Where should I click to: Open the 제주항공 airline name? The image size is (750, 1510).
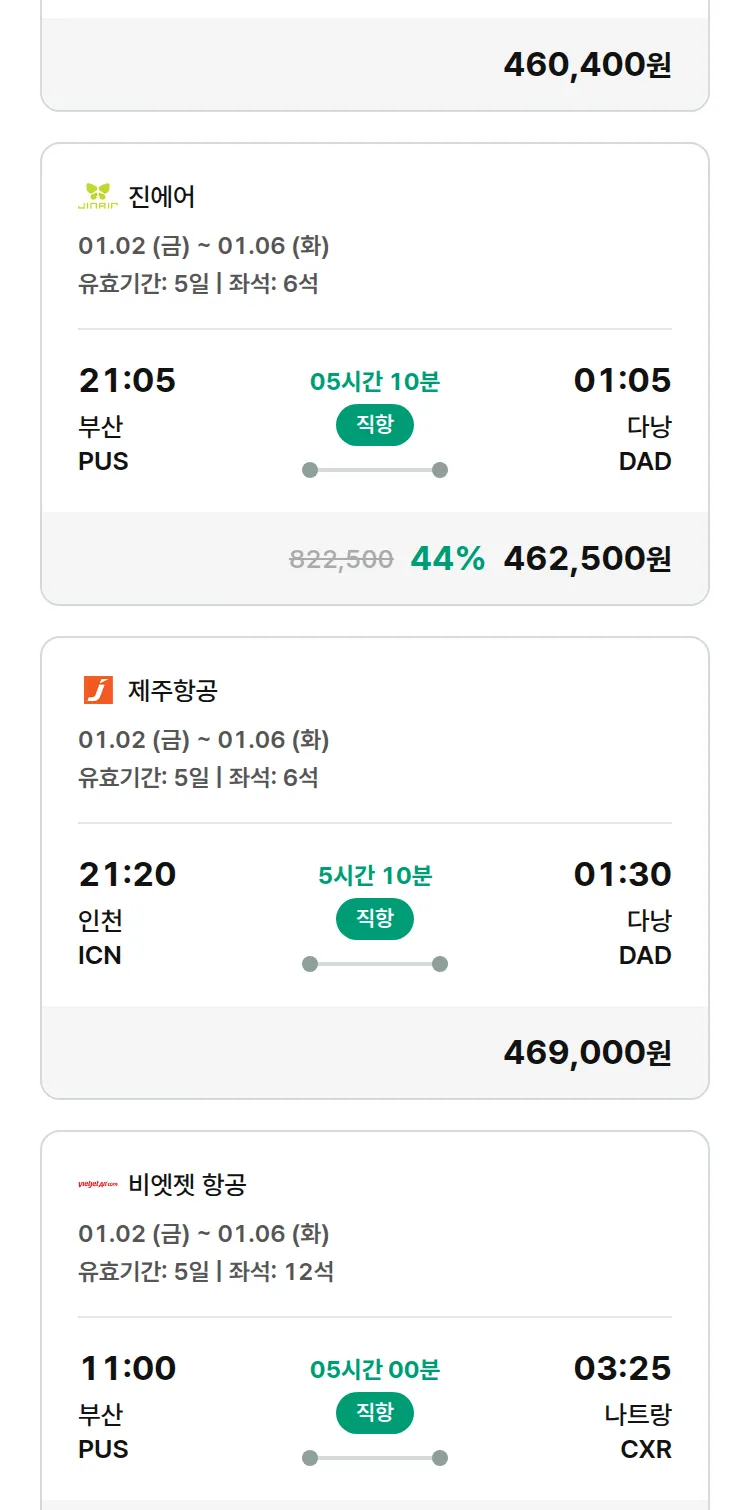click(173, 690)
